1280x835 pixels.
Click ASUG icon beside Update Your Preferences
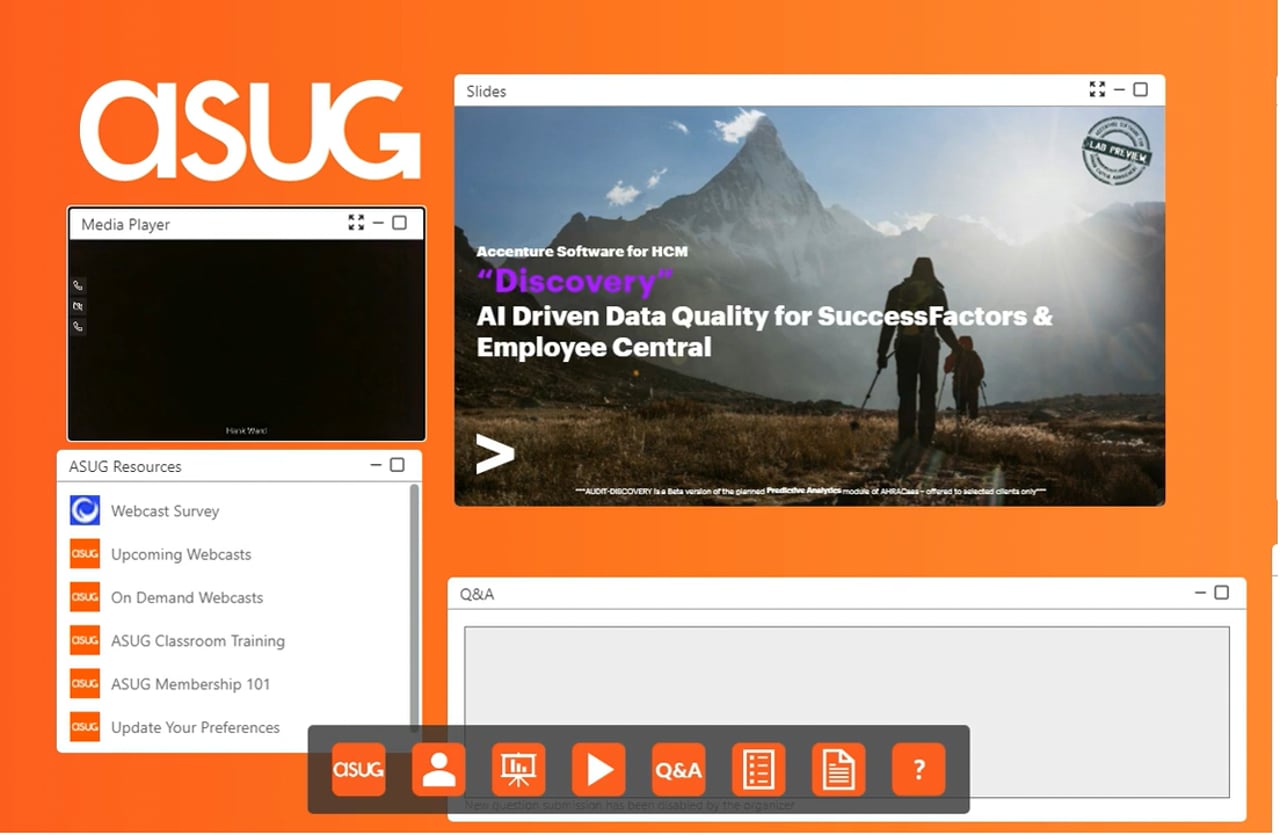[x=85, y=727]
